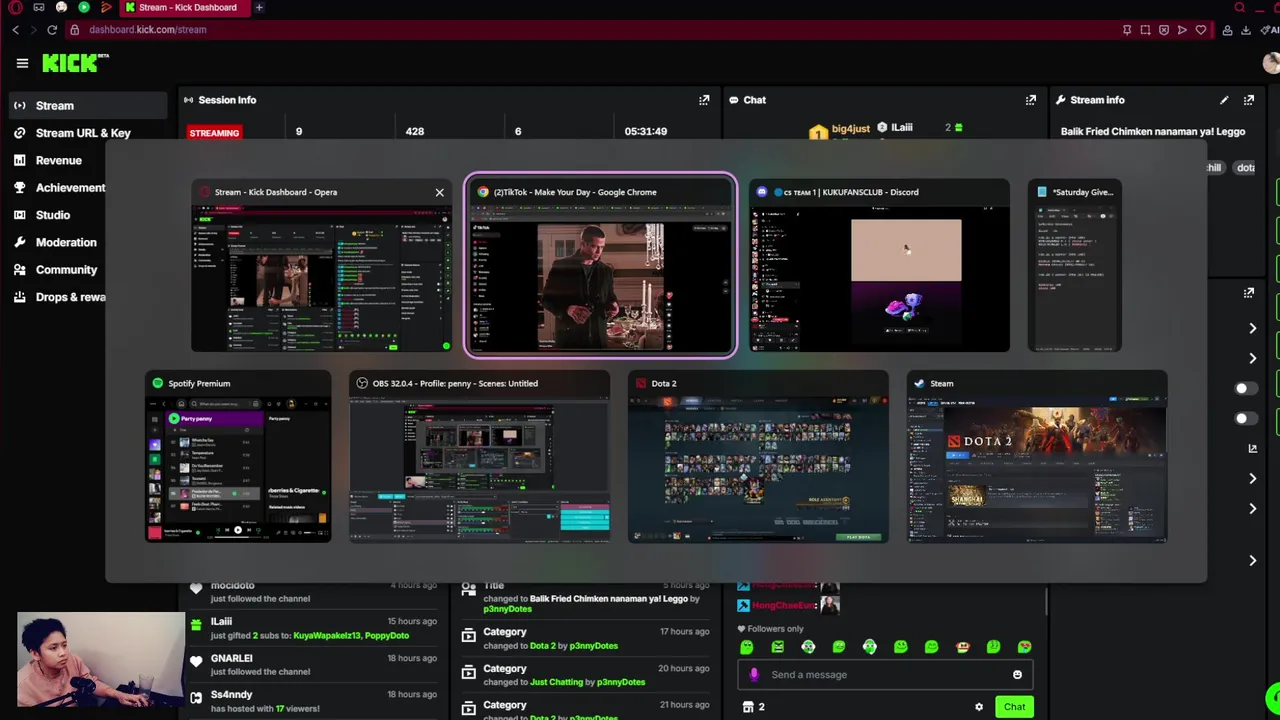The height and width of the screenshot is (720, 1280).
Task: Click the heart bookmark icon in Opera toolbar
Action: coord(1200,30)
